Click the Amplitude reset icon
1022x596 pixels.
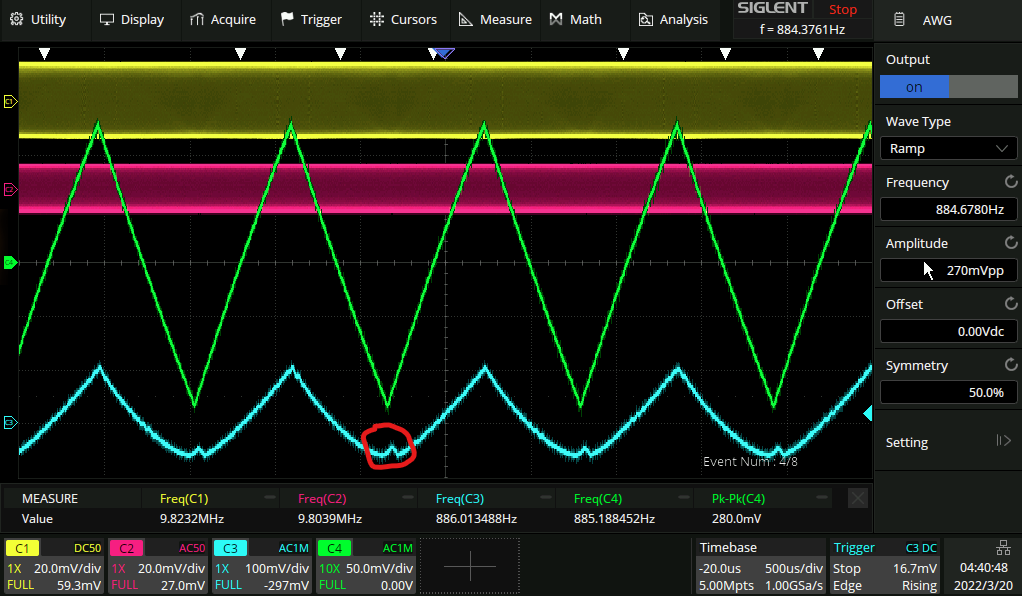pyautogui.click(x=1011, y=244)
